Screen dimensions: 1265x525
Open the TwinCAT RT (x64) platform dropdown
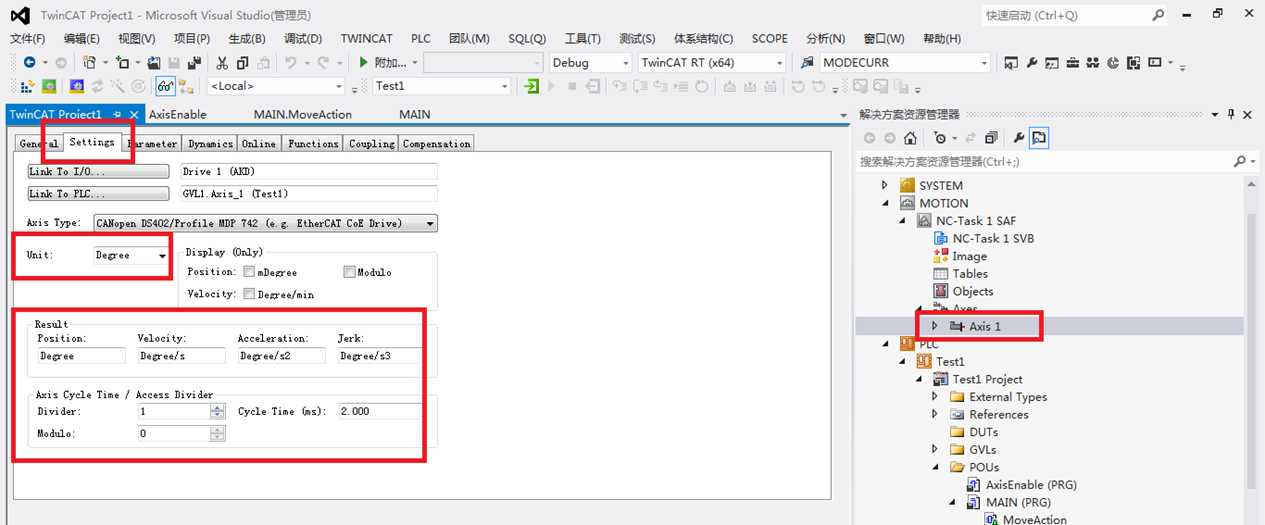click(779, 62)
